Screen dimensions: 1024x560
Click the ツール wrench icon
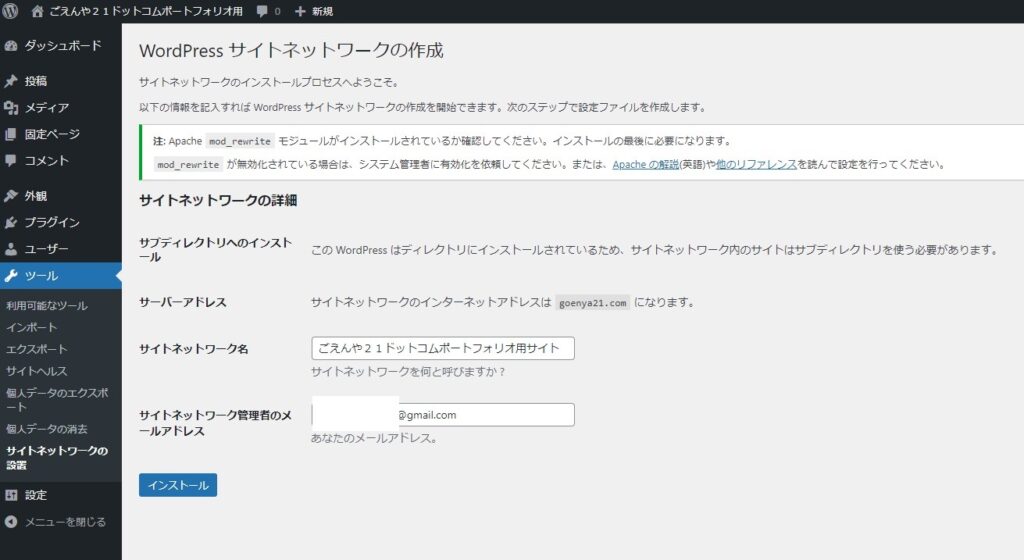10,275
